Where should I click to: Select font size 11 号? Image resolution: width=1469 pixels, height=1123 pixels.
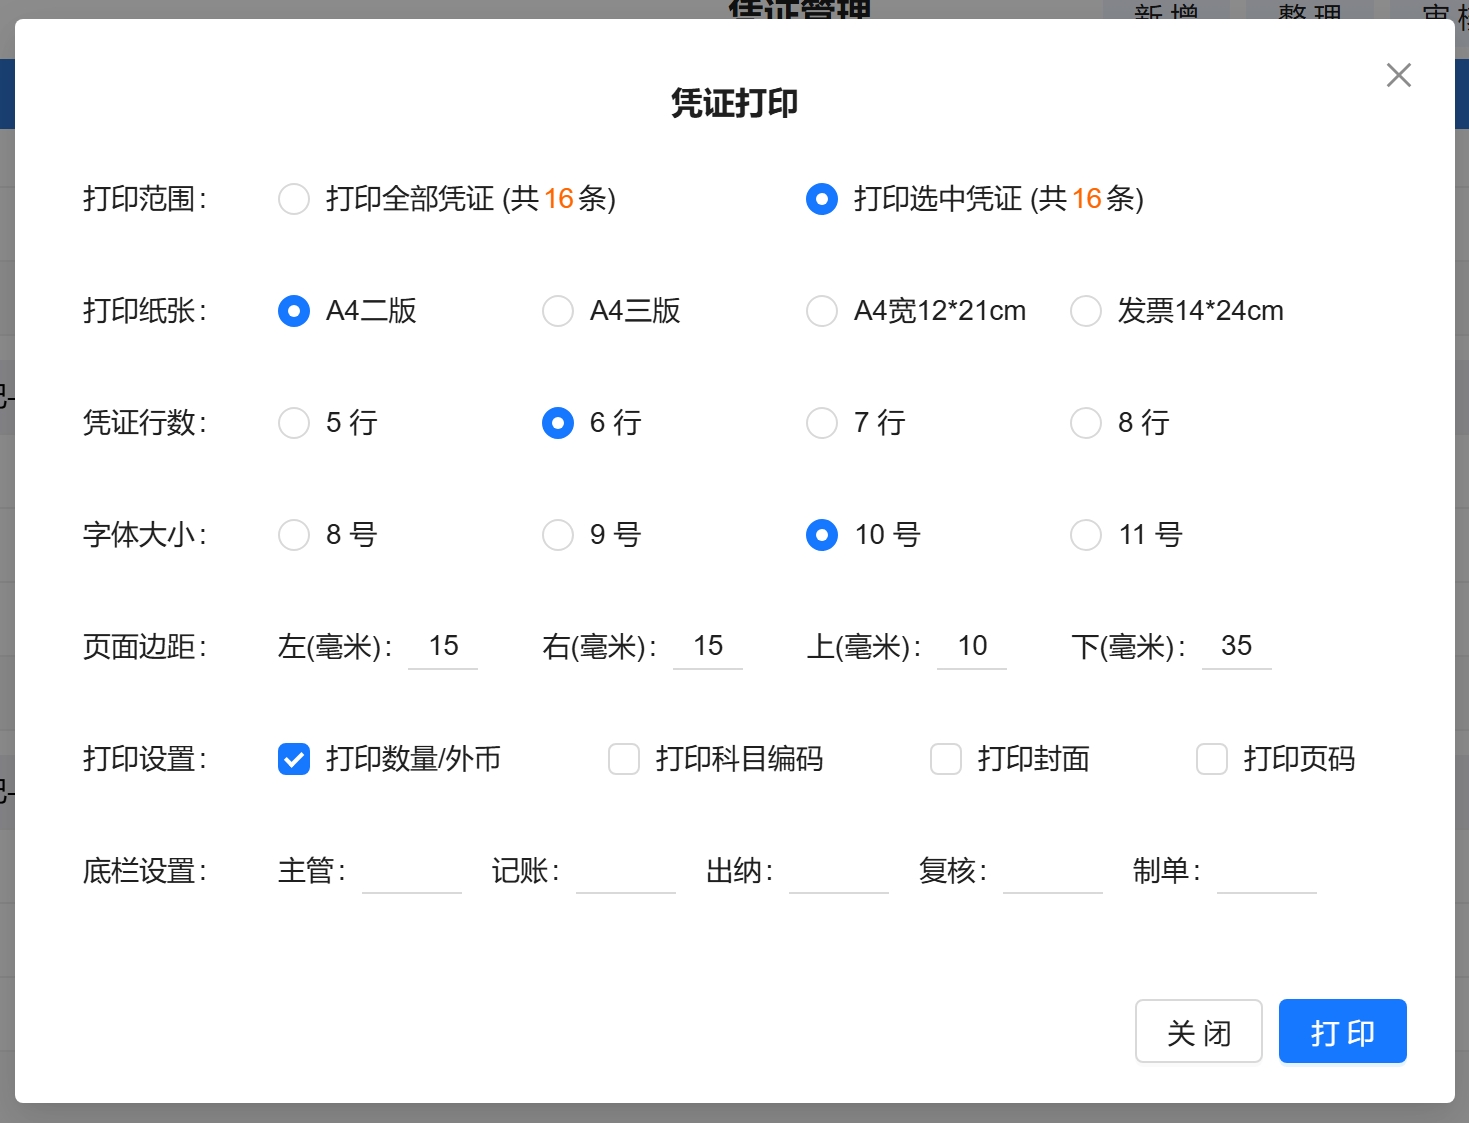tap(1086, 535)
